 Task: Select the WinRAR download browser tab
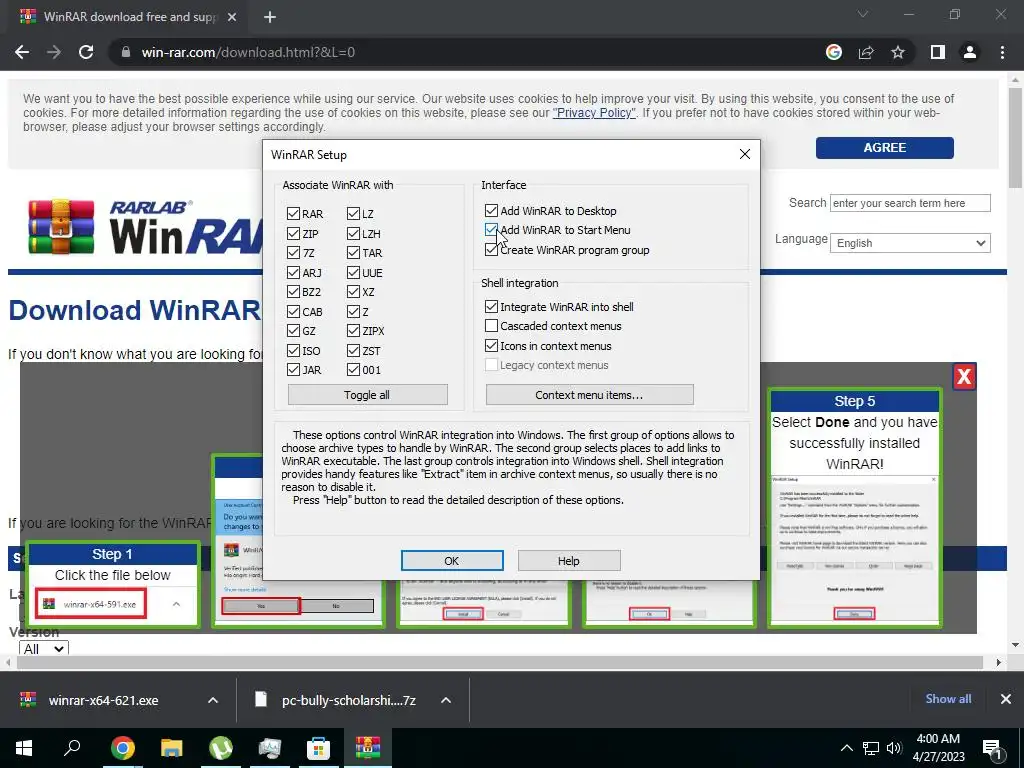click(128, 17)
